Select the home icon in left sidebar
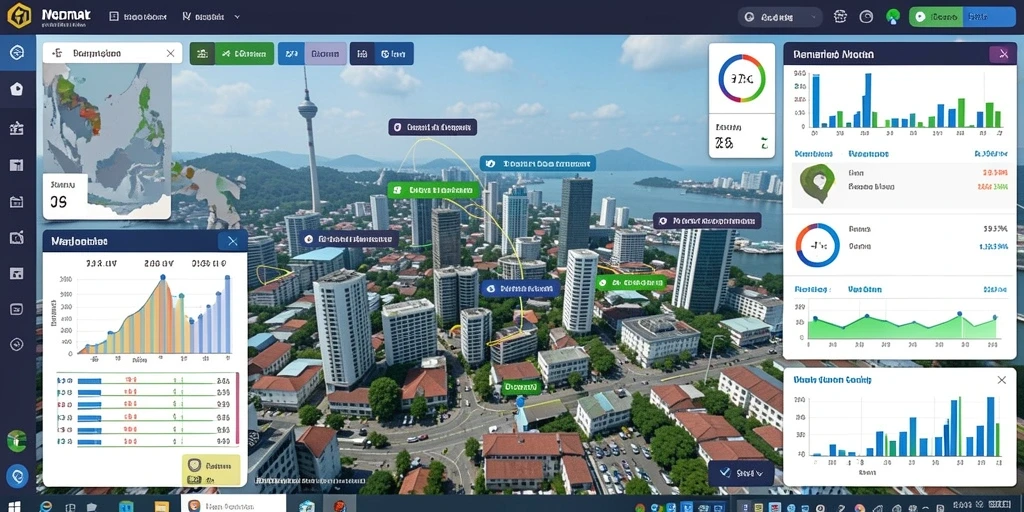 [17, 89]
